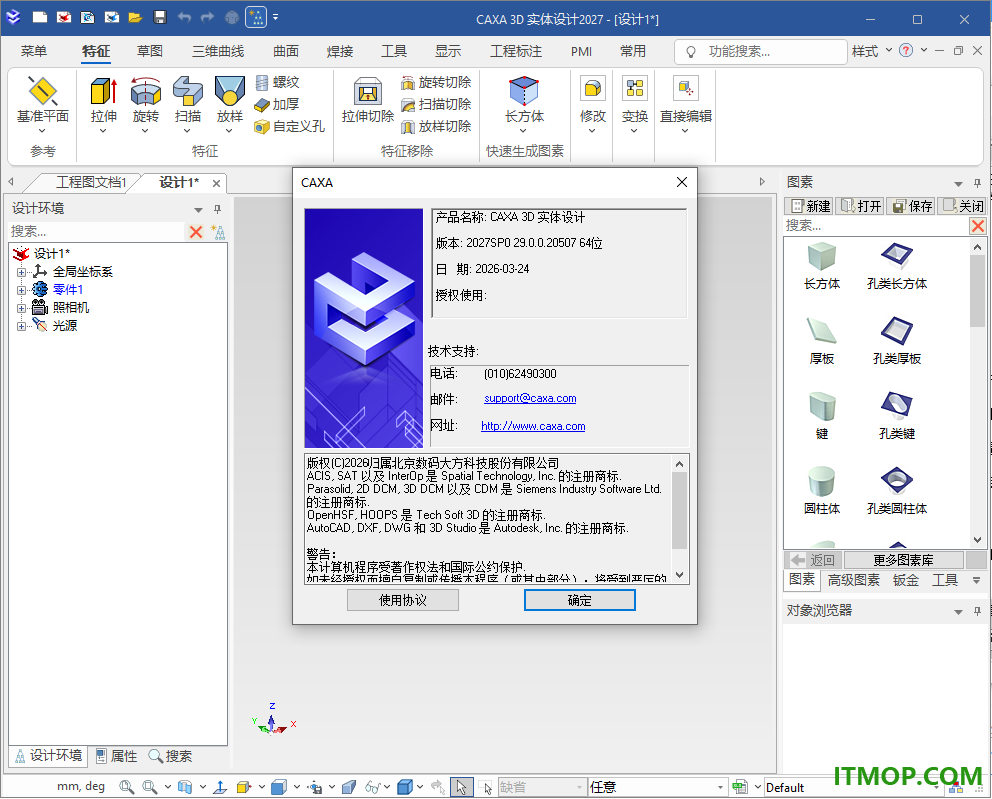The height and width of the screenshot is (799, 992).
Task: Click the license text scrollbar down arrow
Action: [x=679, y=574]
